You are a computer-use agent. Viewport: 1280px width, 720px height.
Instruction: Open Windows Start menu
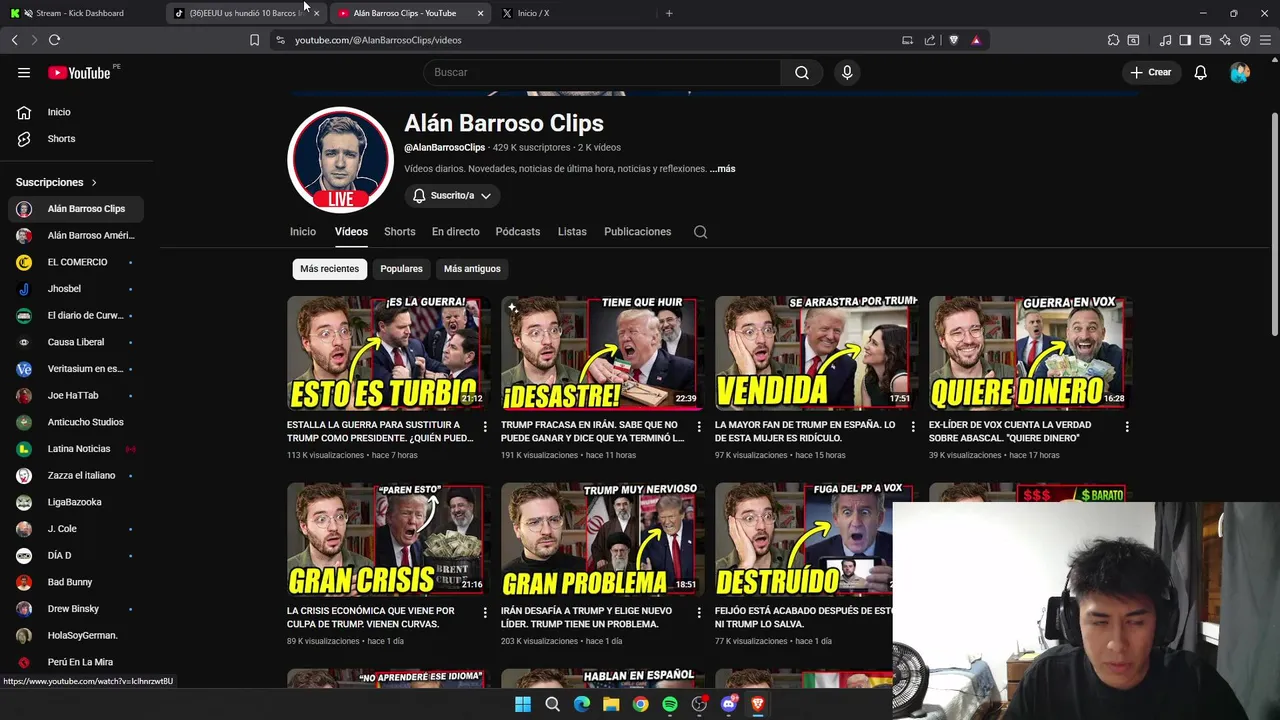click(522, 704)
